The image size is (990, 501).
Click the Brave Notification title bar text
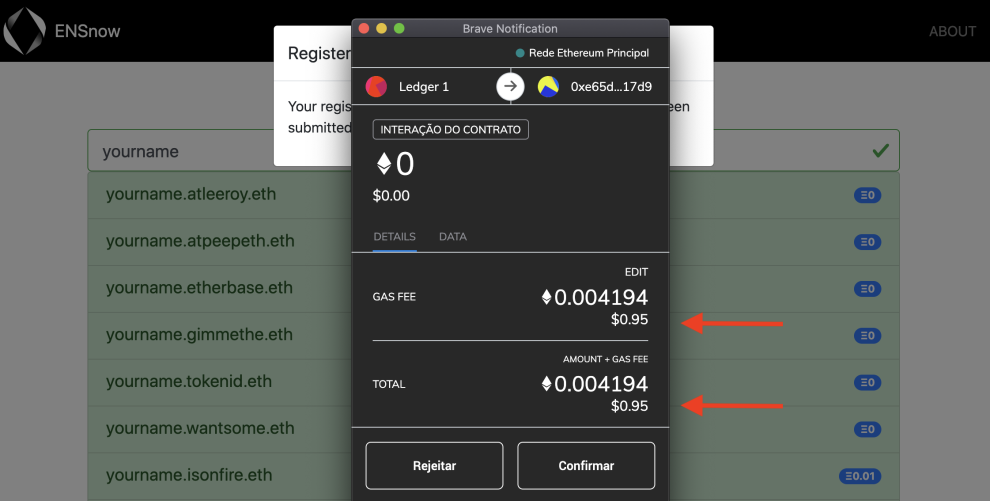[510, 28]
